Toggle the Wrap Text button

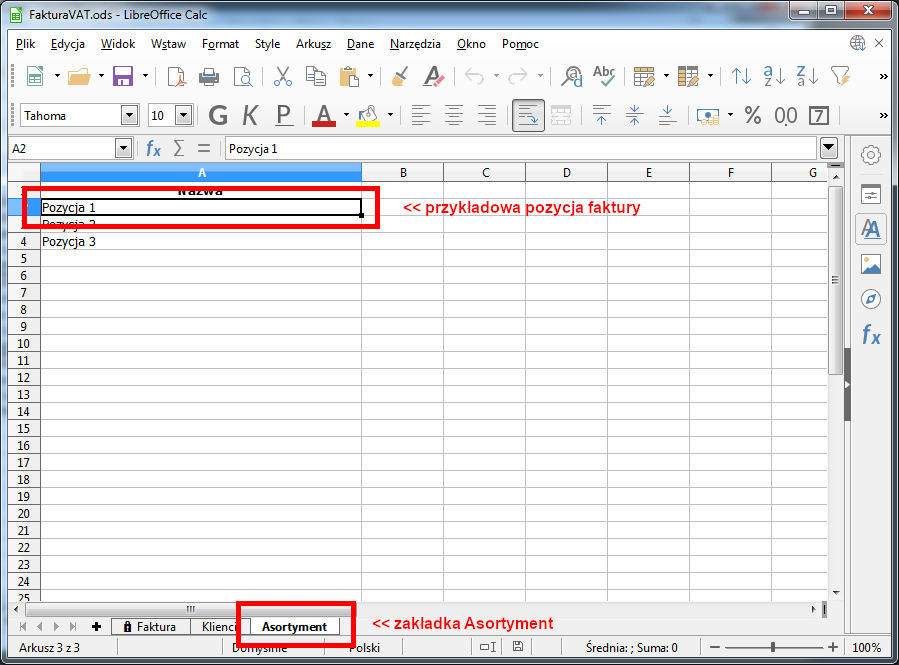click(528, 116)
